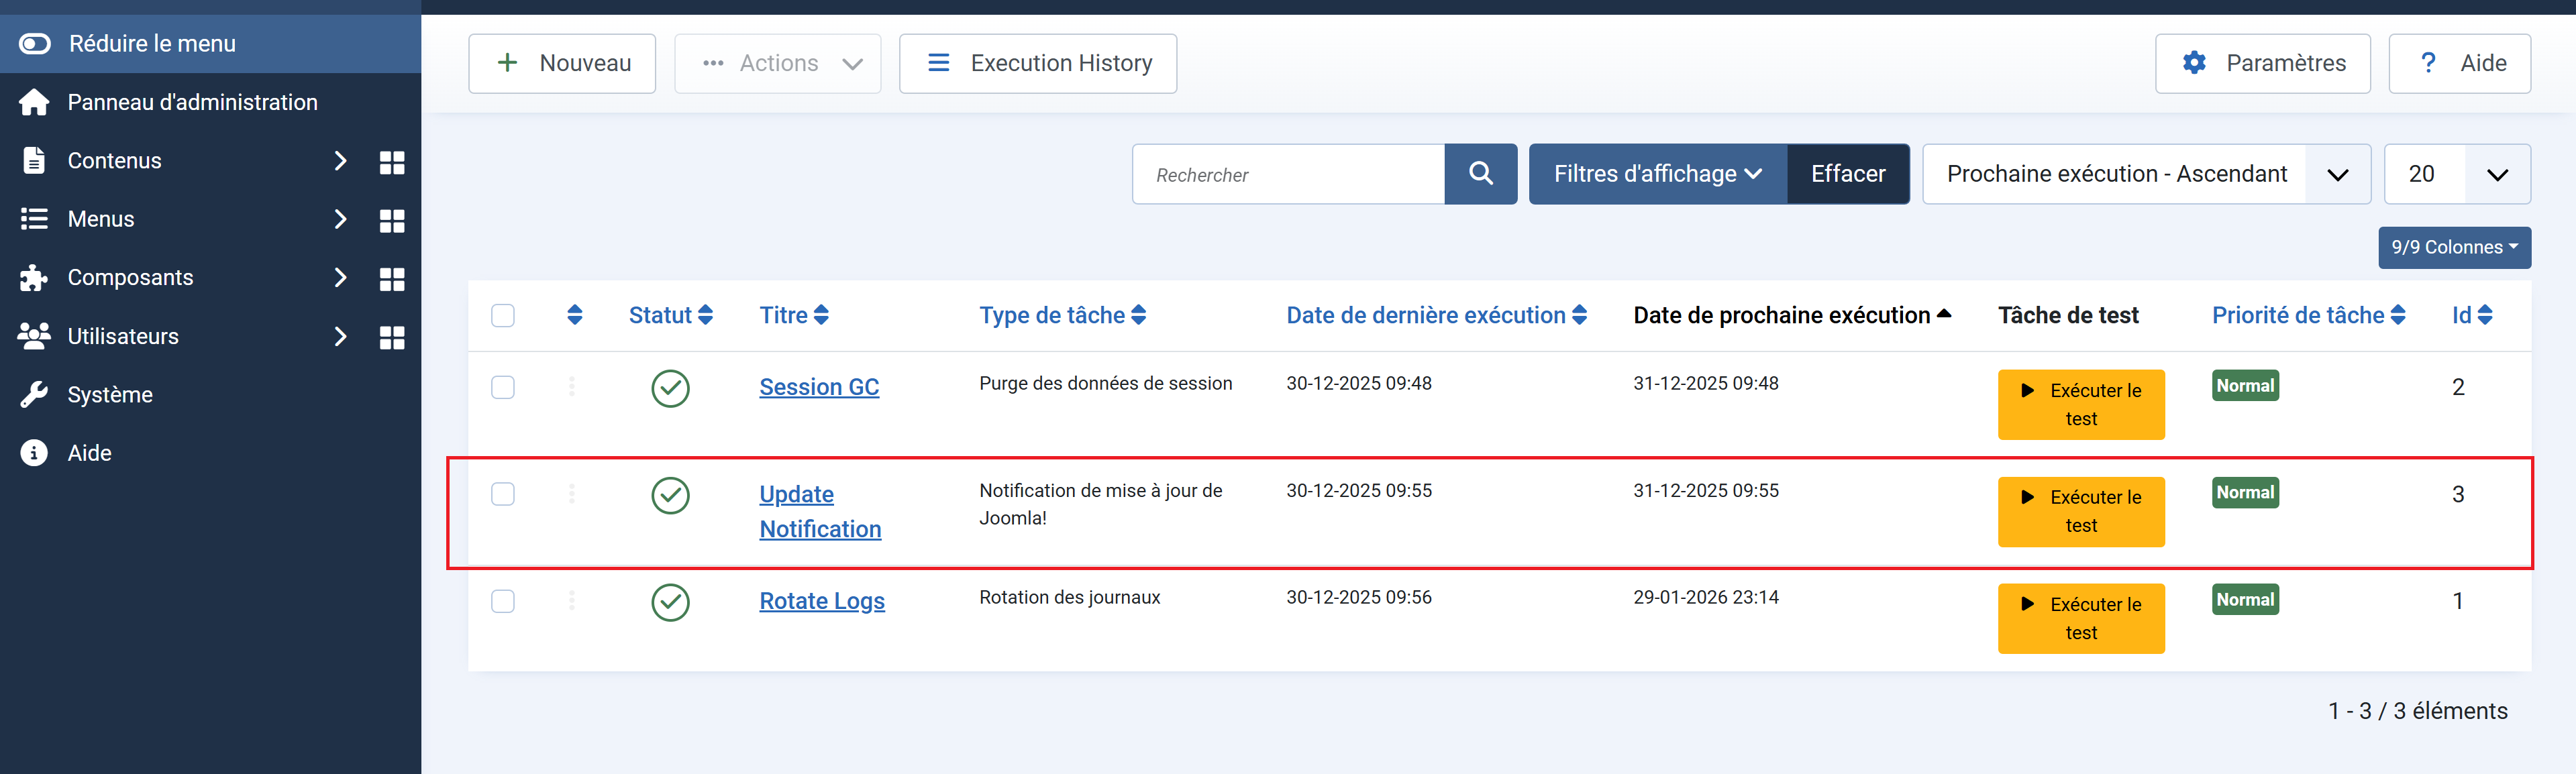Image resolution: width=2576 pixels, height=774 pixels.
Task: Click the Paramètres gear icon
Action: [x=2193, y=63]
